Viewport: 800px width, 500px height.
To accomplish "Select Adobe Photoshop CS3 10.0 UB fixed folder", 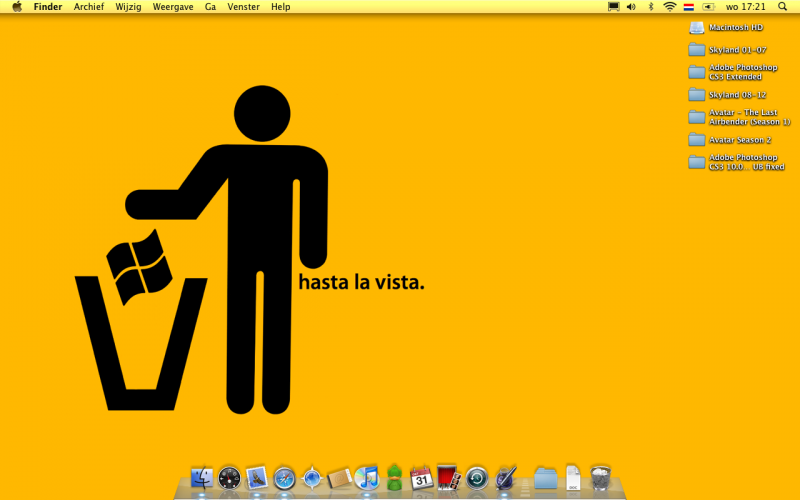I will [x=736, y=162].
